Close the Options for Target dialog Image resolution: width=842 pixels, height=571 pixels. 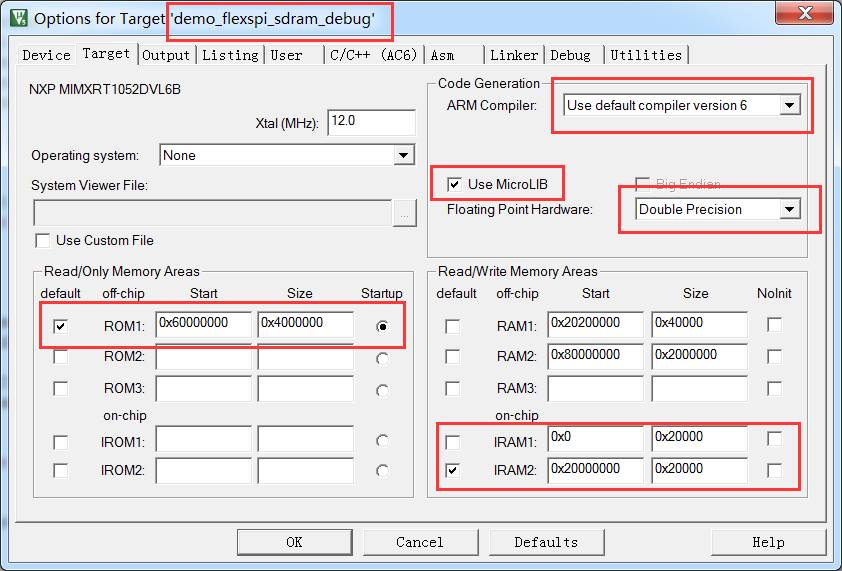pyautogui.click(x=804, y=13)
